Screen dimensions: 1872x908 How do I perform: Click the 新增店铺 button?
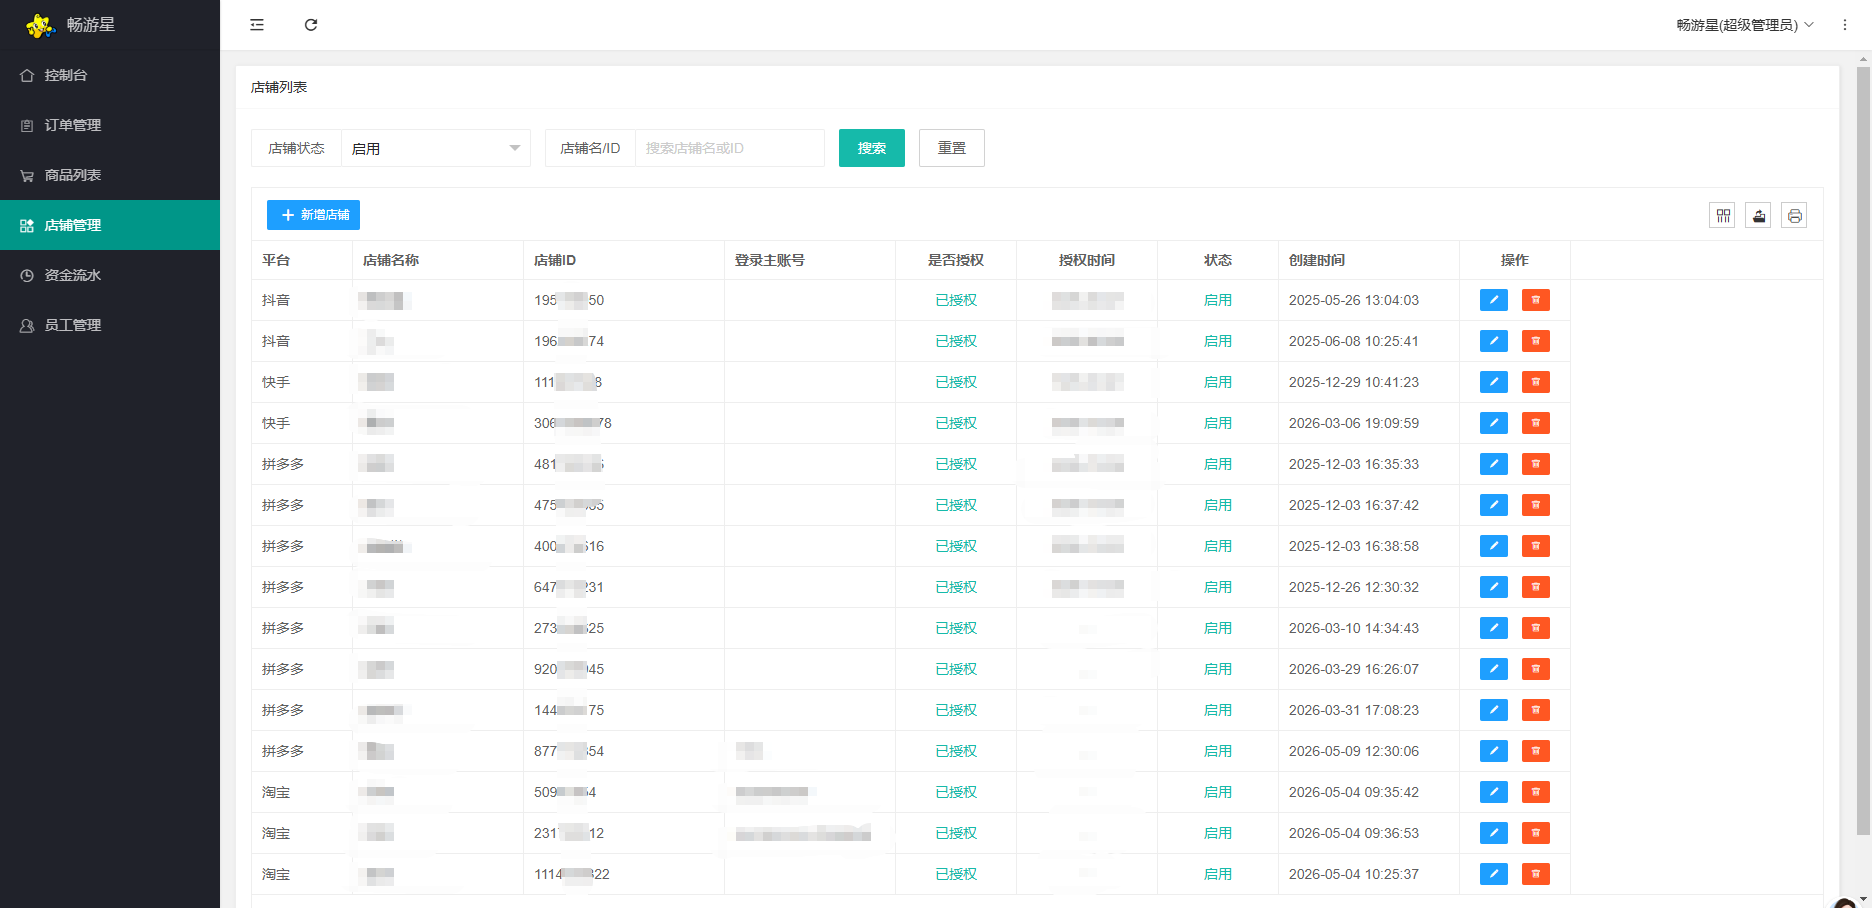pos(313,215)
